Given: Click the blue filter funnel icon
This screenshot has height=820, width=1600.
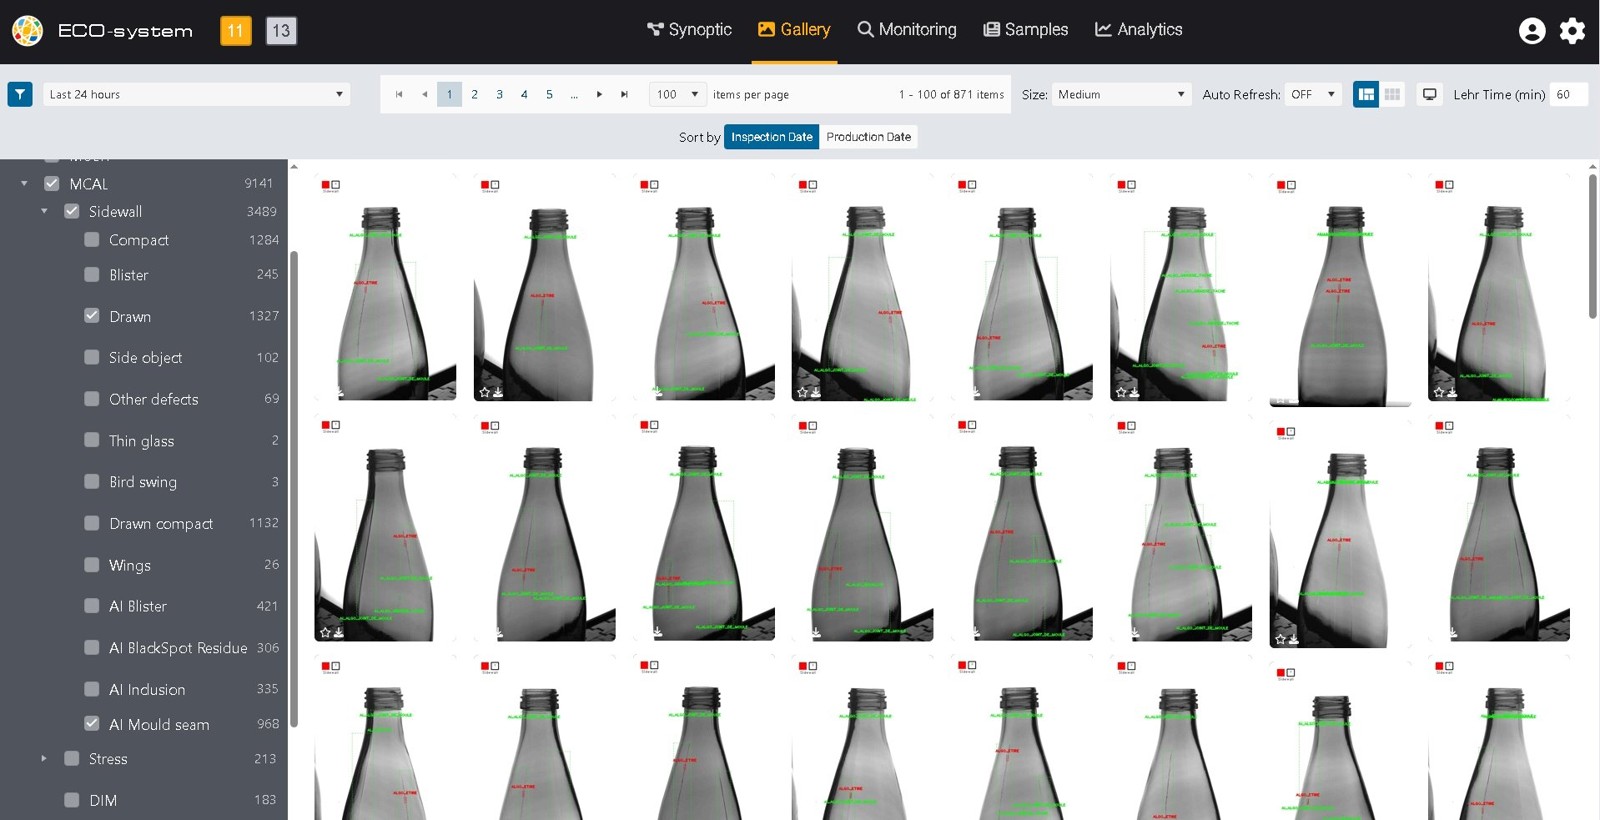Looking at the screenshot, I should 20,94.
